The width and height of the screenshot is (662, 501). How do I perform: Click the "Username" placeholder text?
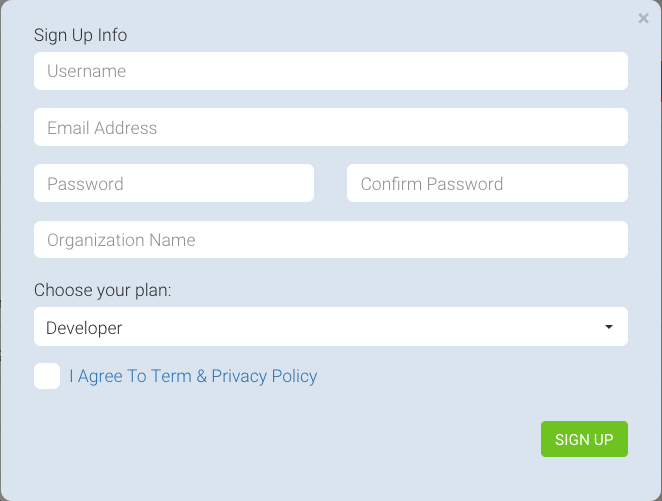click(87, 71)
